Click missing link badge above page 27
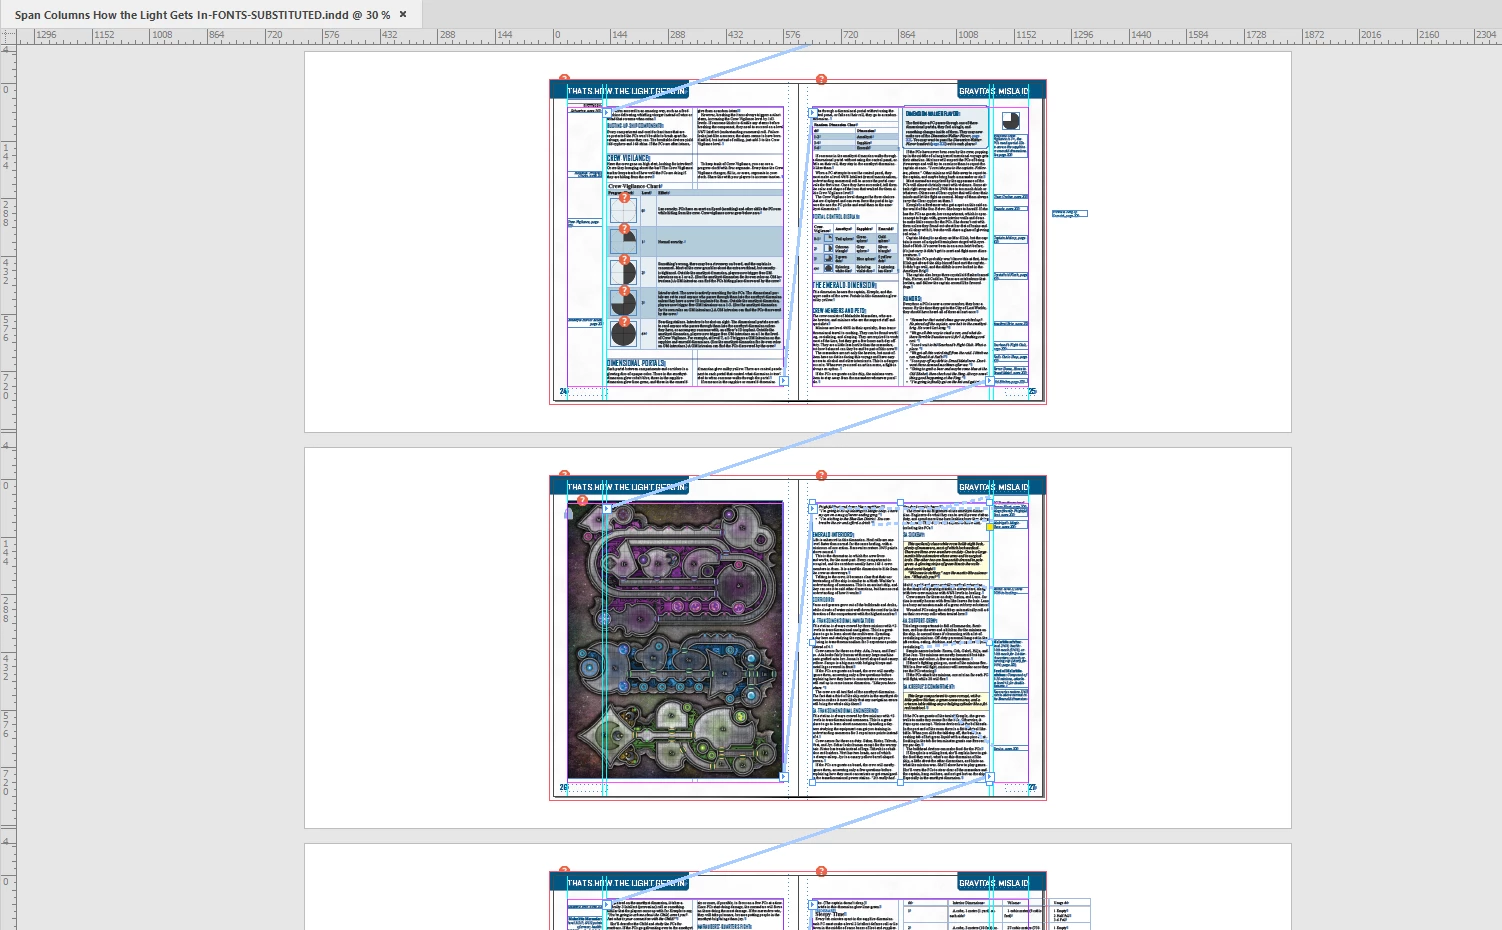Image resolution: width=1502 pixels, height=930 pixels. point(821,475)
